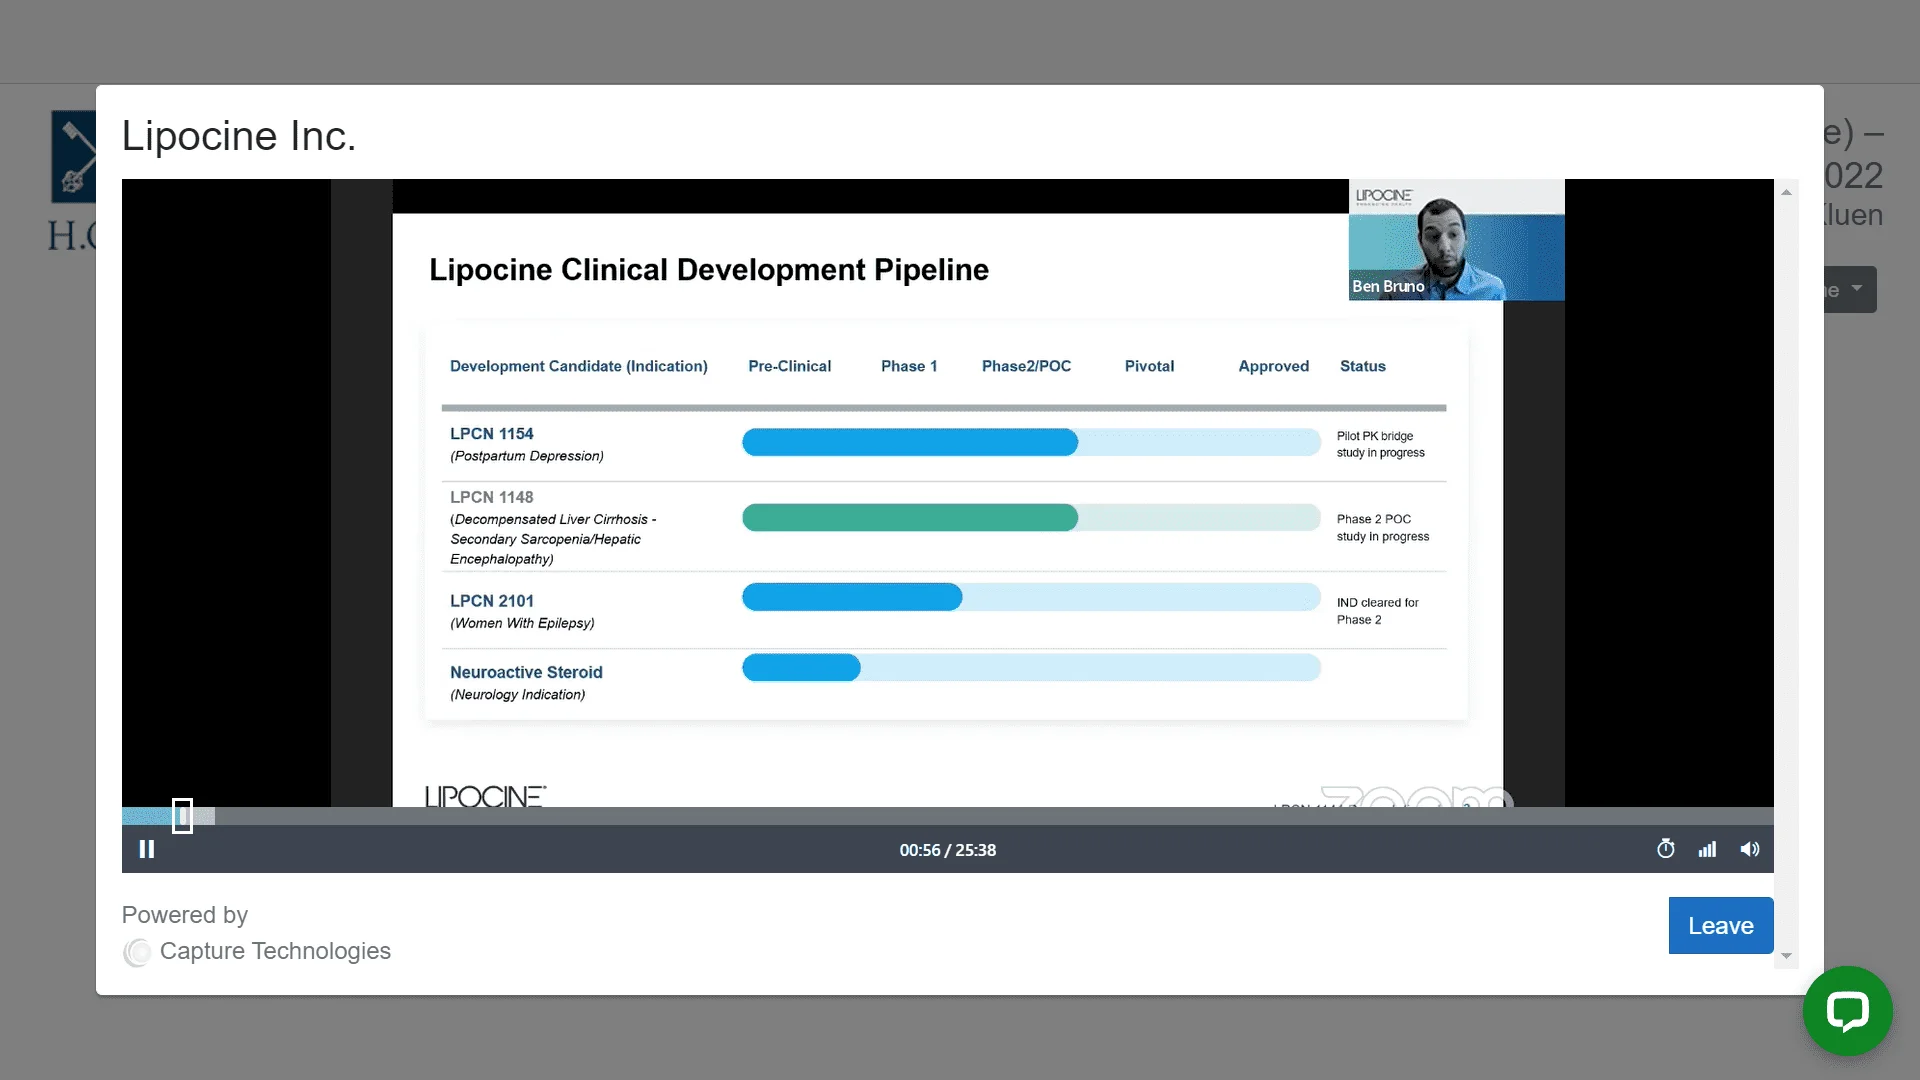Click the Pre-Clinical column header
1920x1080 pixels.
point(790,366)
